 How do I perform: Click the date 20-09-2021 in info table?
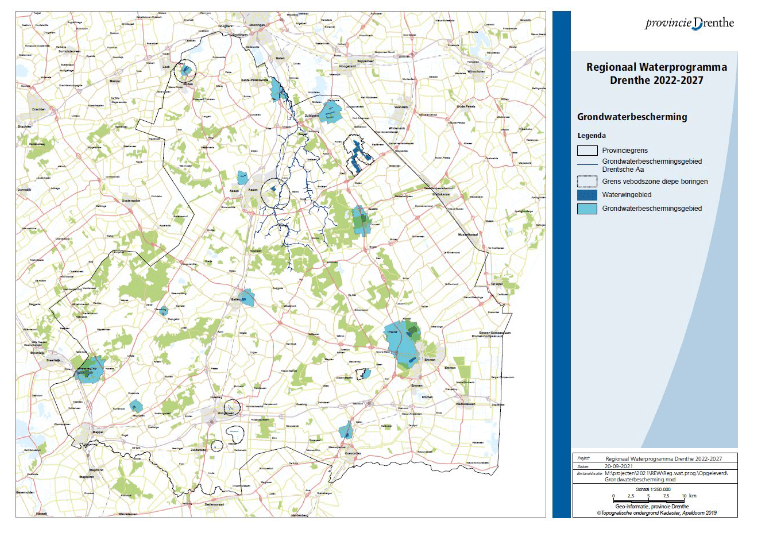[x=622, y=465]
